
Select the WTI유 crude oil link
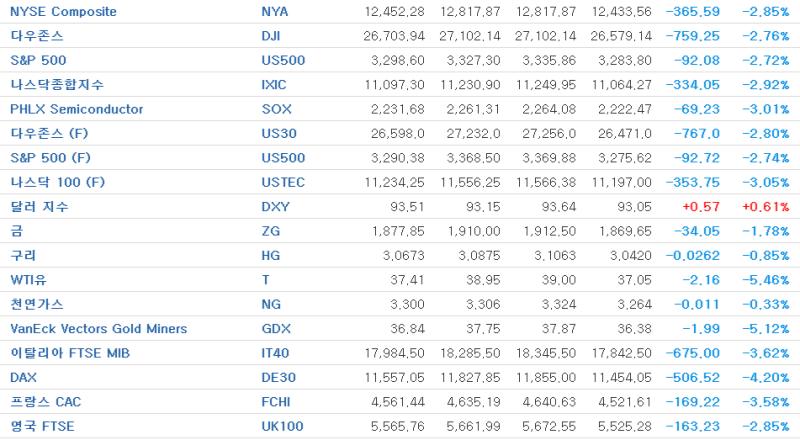(29, 280)
